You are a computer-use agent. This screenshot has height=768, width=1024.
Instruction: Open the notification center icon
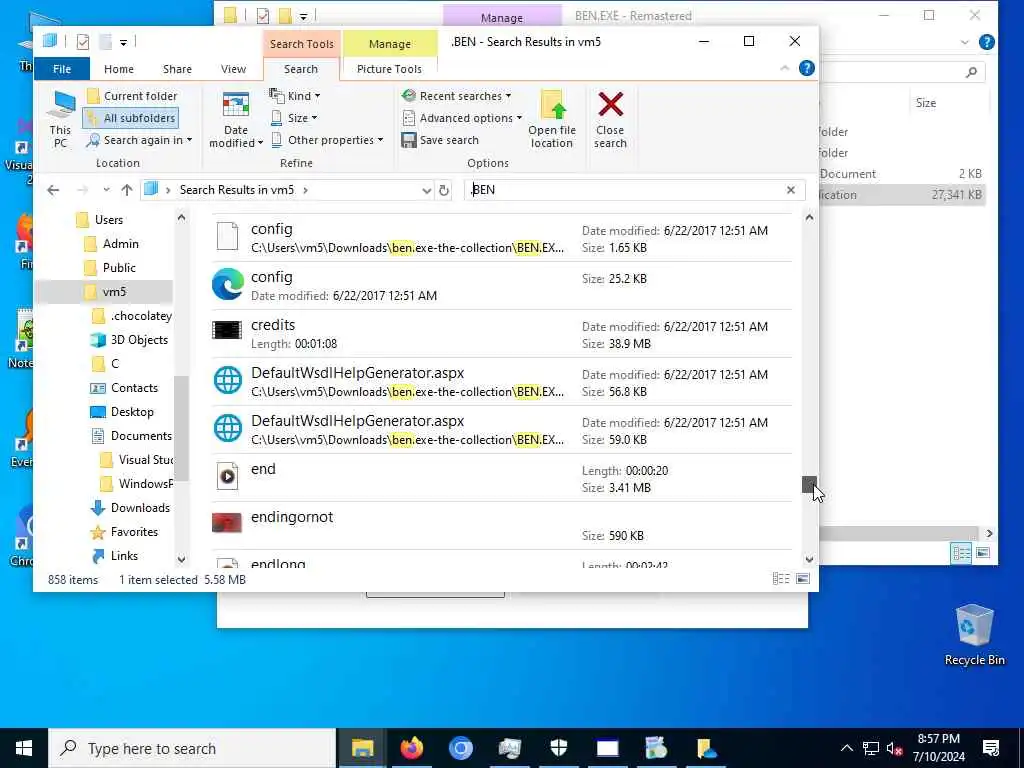(x=991, y=748)
